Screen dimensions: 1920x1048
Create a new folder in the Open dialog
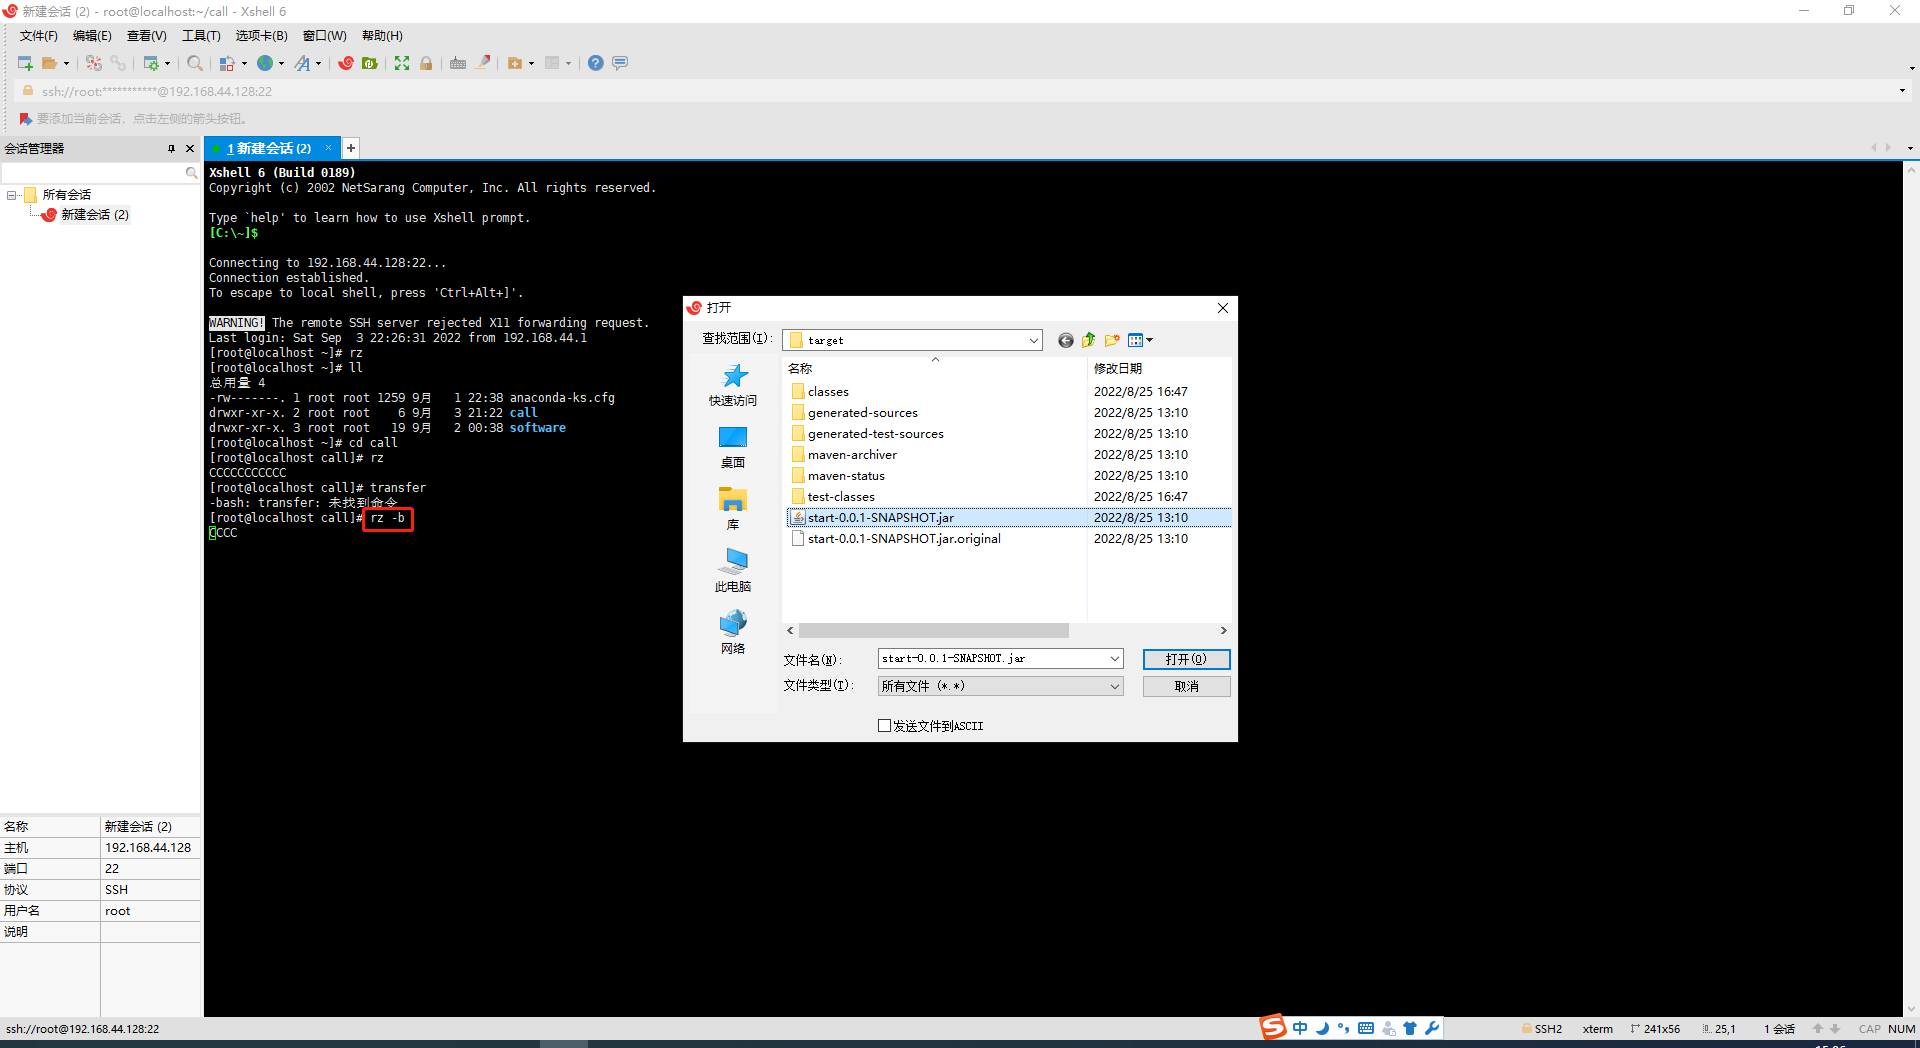tap(1112, 340)
